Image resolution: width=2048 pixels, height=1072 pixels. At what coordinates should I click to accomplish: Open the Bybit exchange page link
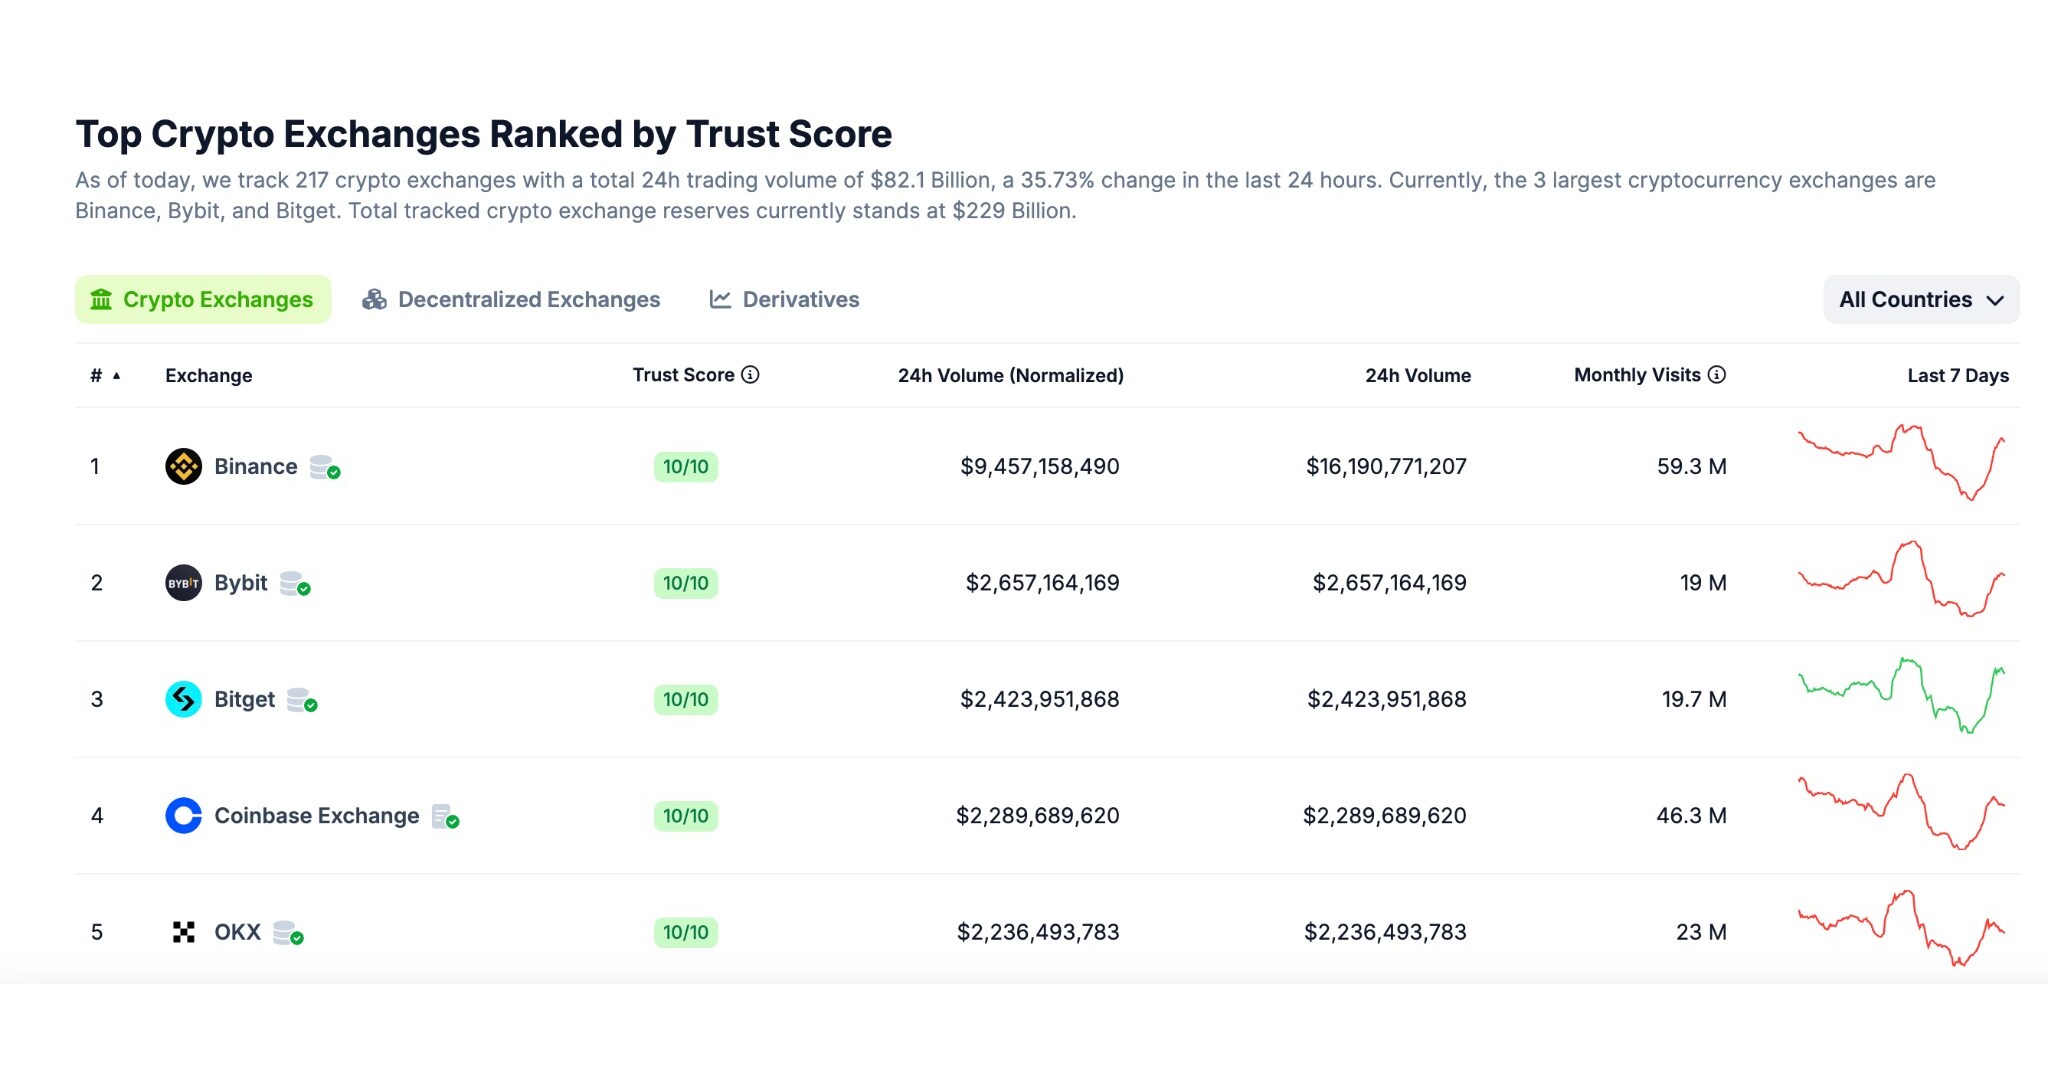point(240,583)
